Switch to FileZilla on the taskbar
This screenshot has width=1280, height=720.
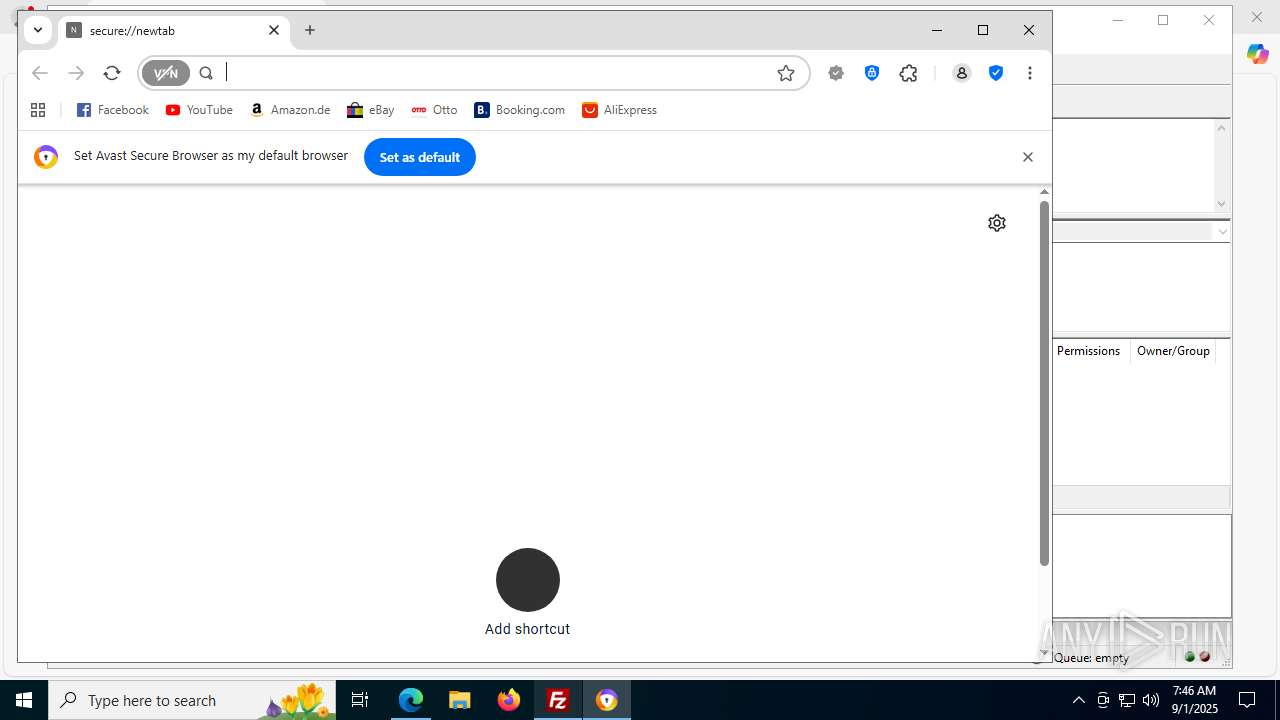click(x=558, y=700)
